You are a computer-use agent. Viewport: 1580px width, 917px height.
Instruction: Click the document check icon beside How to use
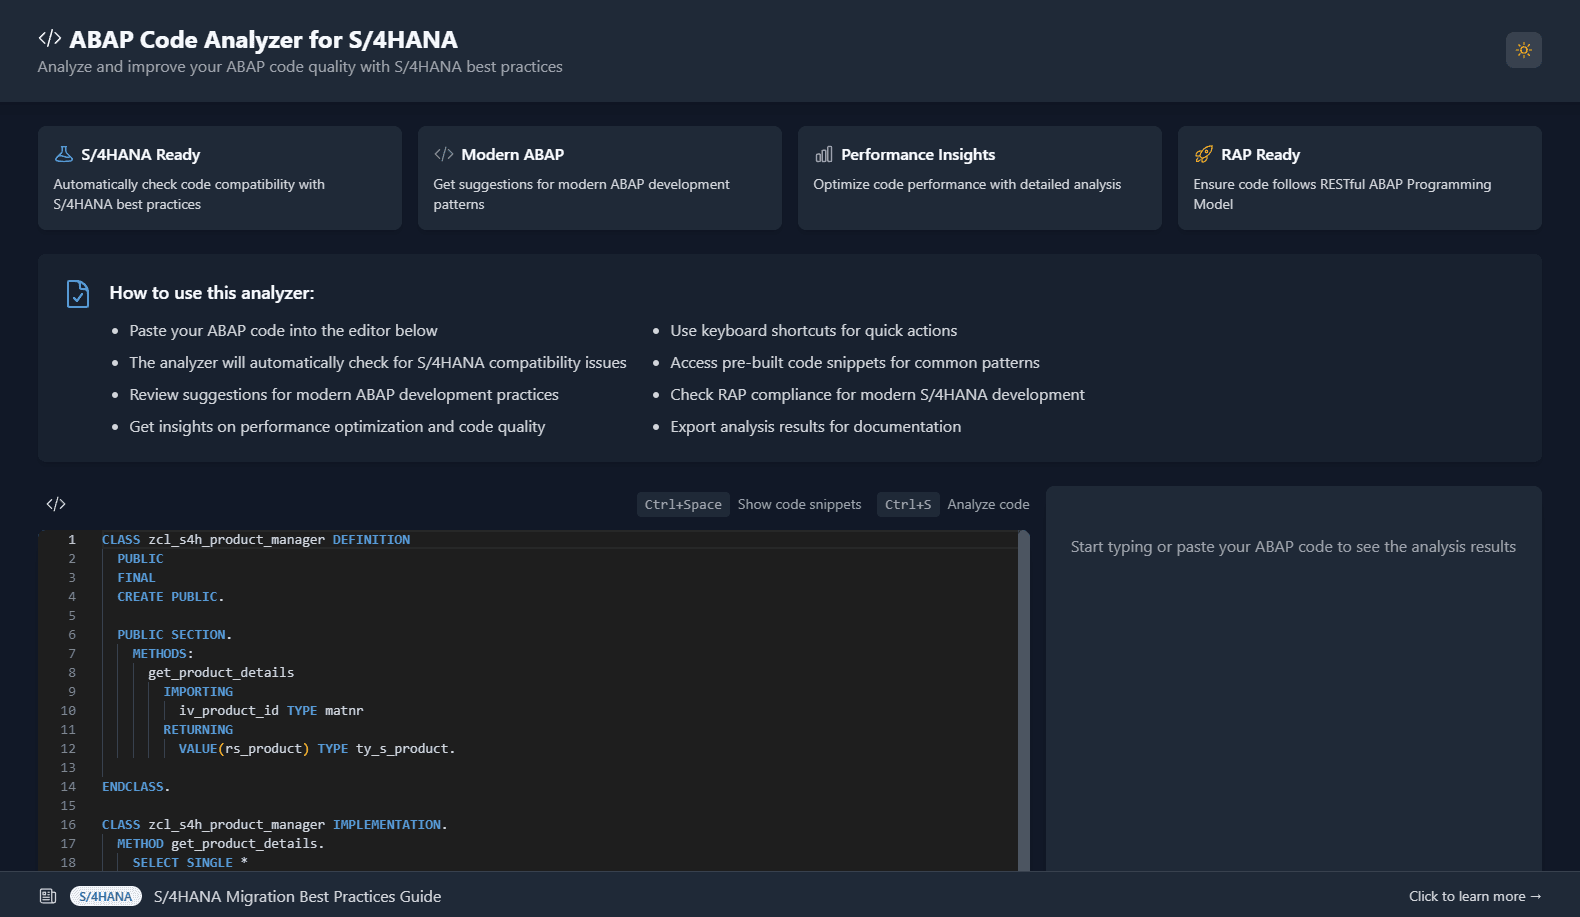click(x=77, y=293)
